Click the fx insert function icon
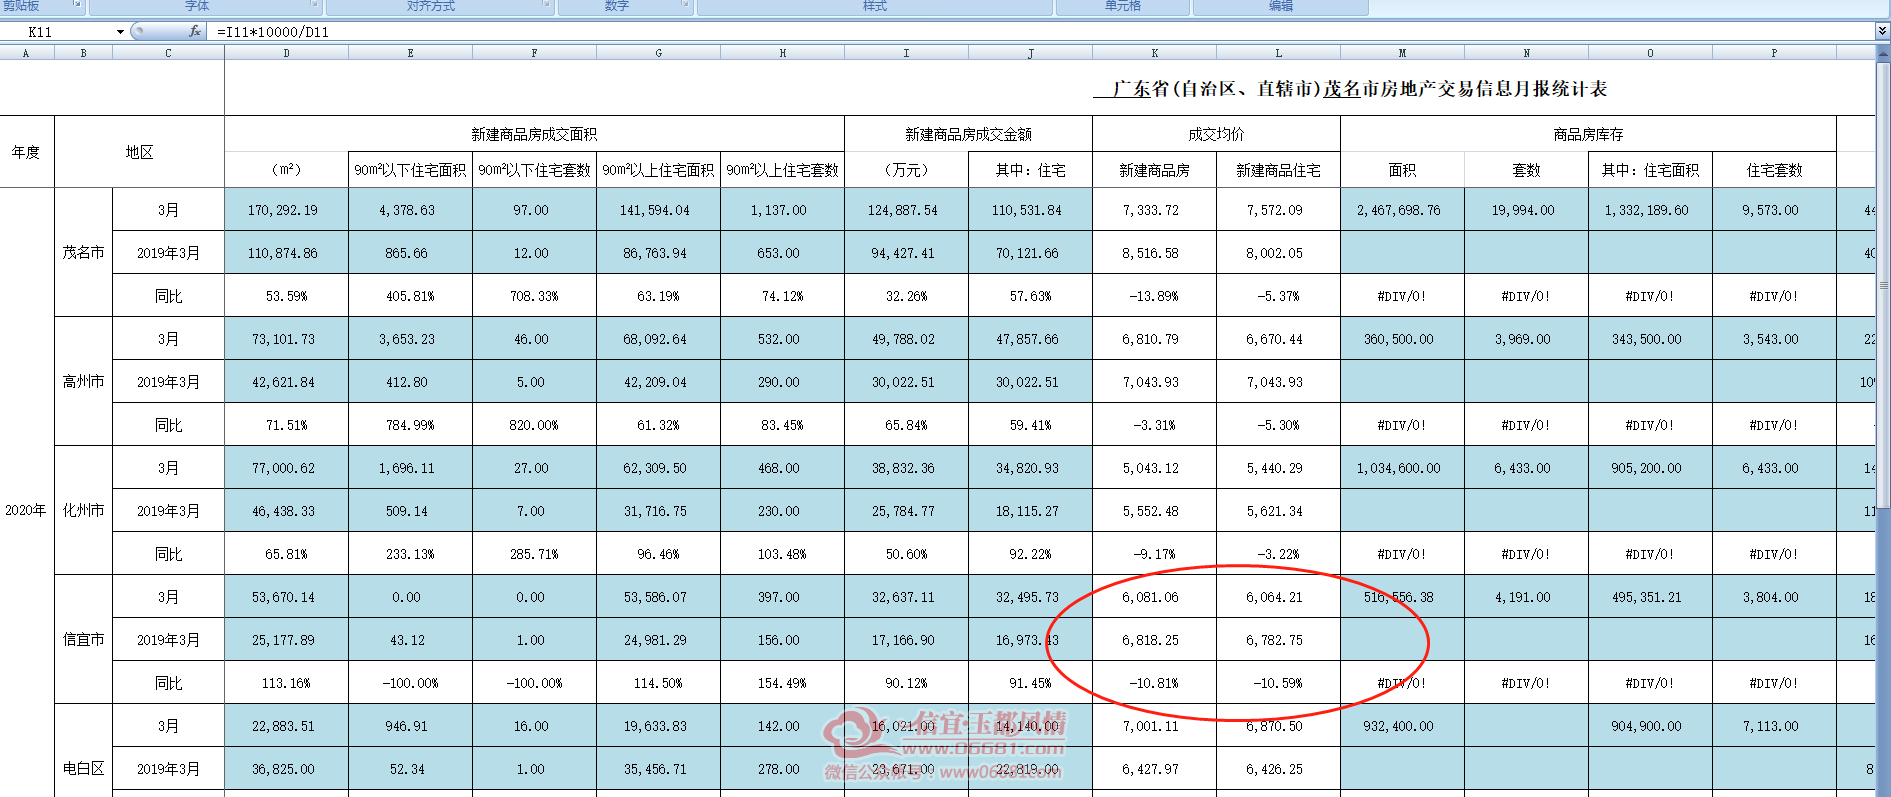The height and width of the screenshot is (797, 1891). (x=195, y=31)
